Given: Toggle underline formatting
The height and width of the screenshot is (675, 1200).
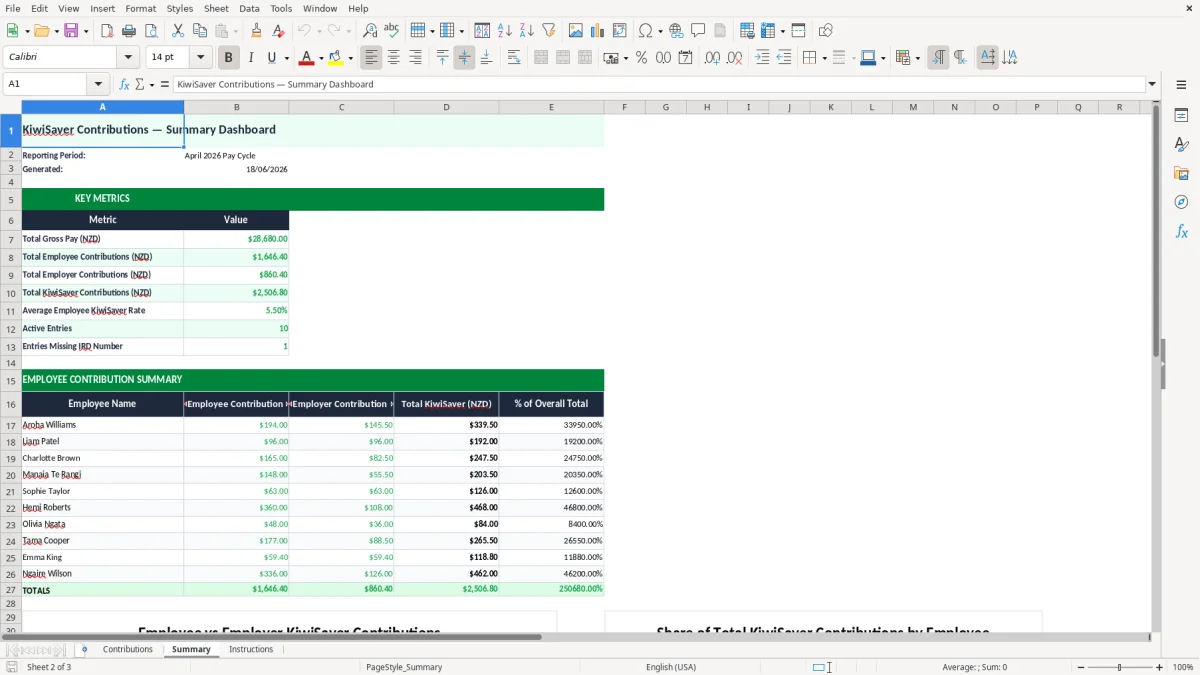Looking at the screenshot, I should [271, 58].
